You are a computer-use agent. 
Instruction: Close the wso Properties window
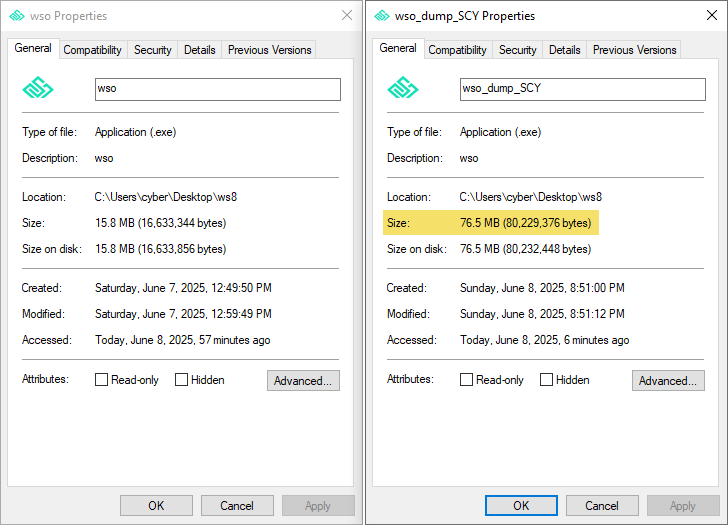click(x=346, y=16)
